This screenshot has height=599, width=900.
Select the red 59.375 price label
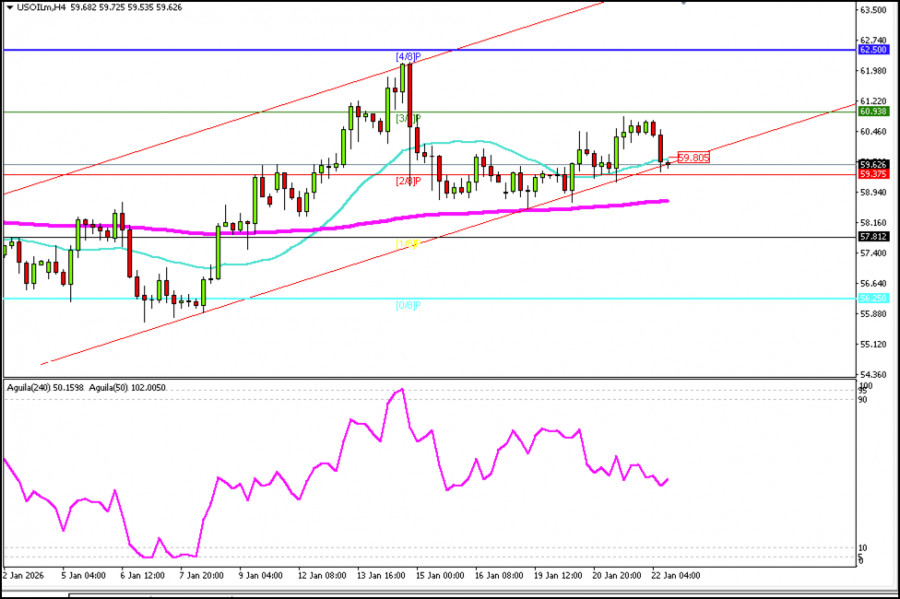pos(873,174)
